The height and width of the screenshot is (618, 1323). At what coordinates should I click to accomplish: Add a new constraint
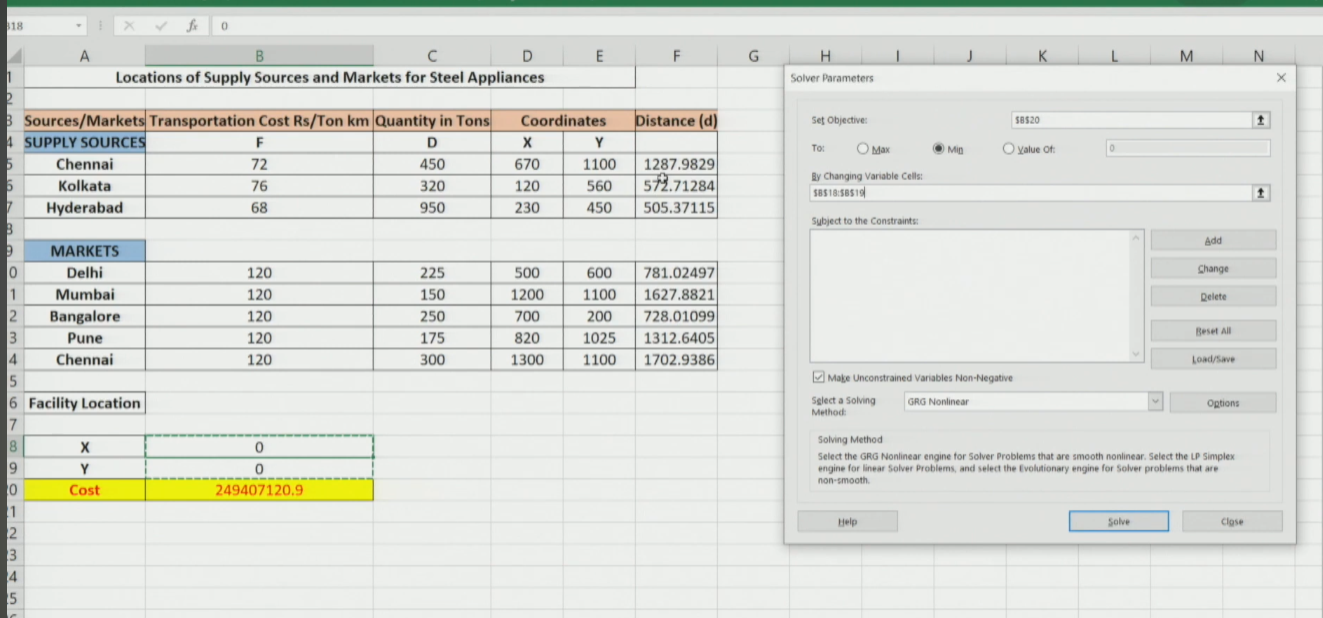1213,240
